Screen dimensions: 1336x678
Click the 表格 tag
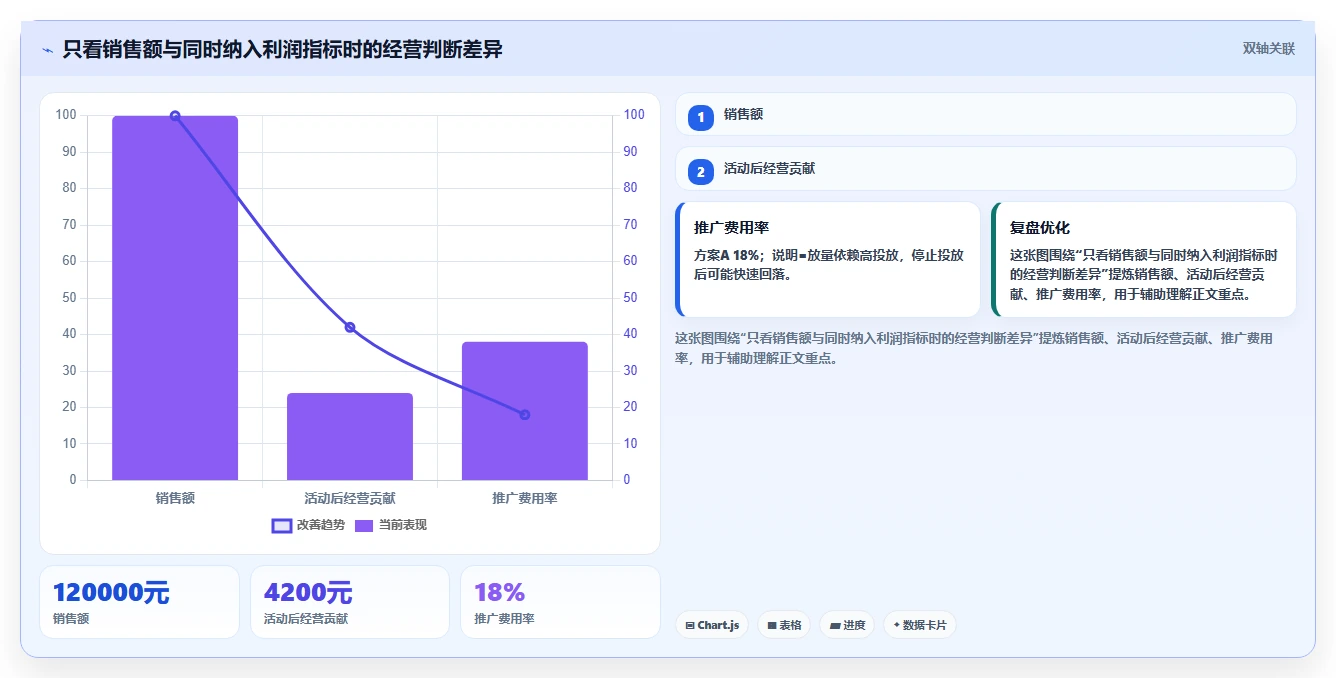tap(784, 625)
